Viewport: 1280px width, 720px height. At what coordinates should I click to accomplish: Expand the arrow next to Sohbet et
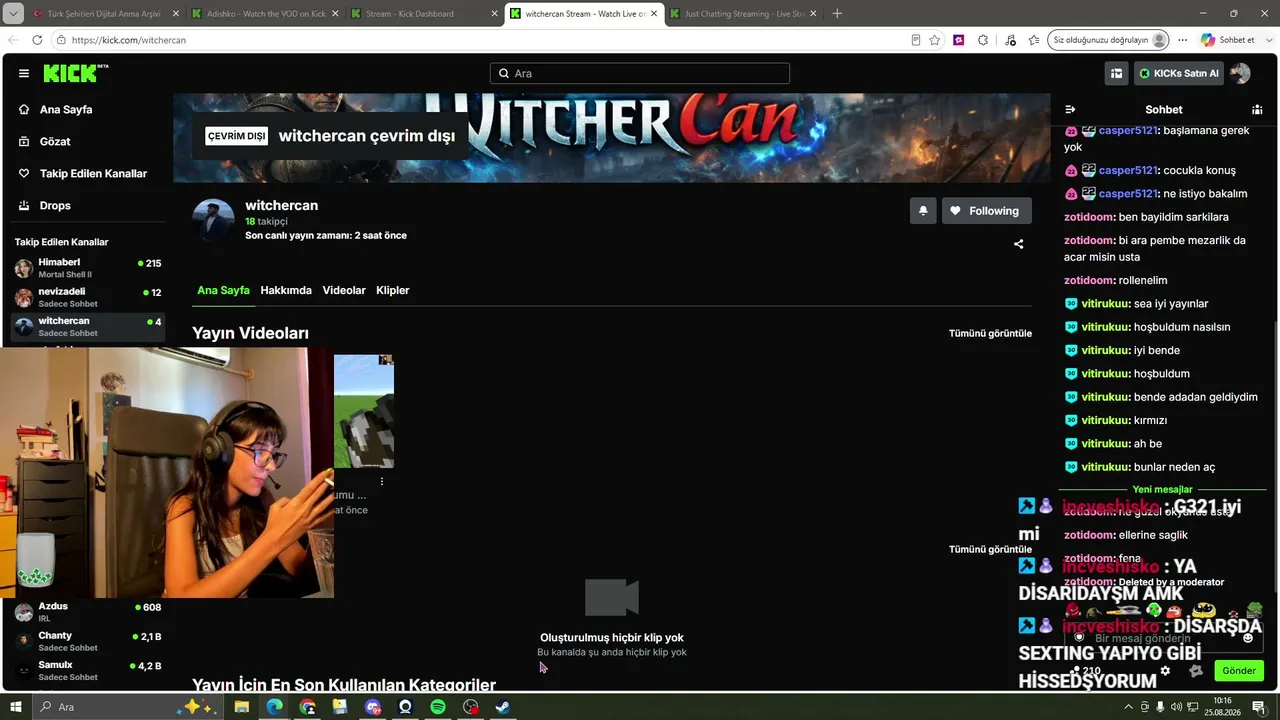[1267, 40]
